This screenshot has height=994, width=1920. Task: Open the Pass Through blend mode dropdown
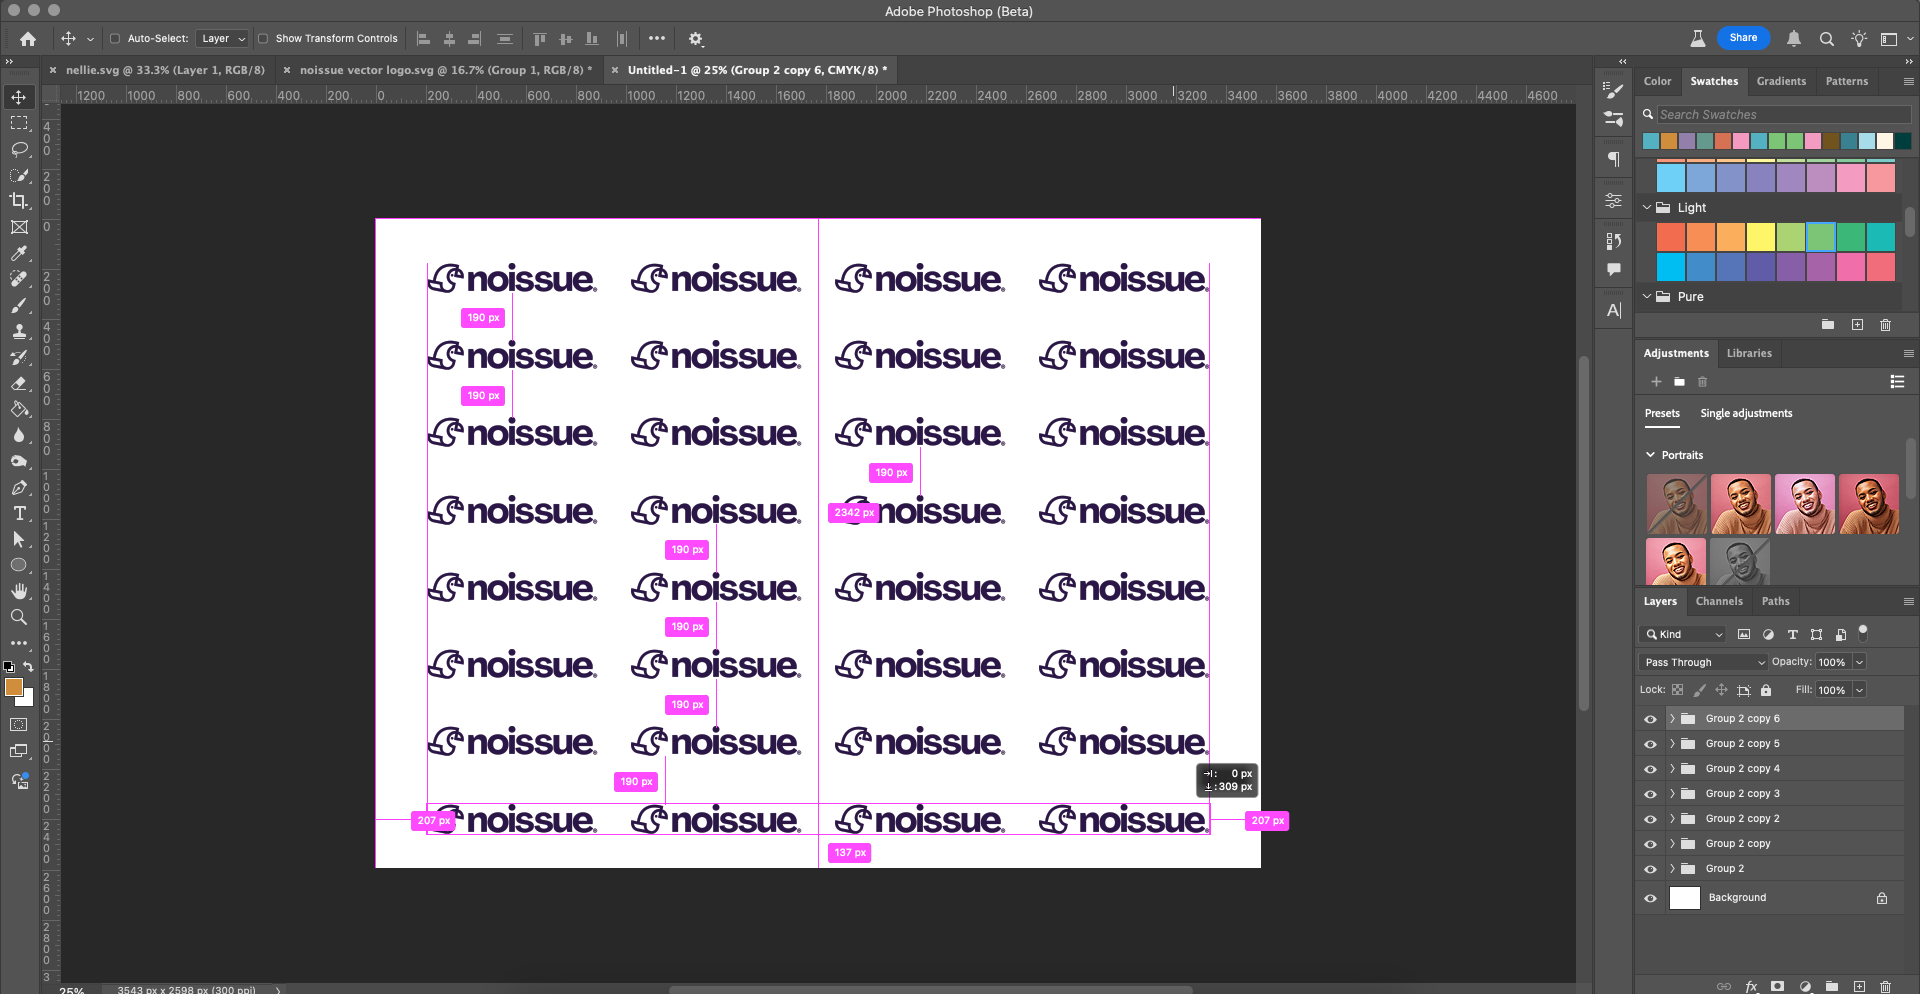(1703, 662)
